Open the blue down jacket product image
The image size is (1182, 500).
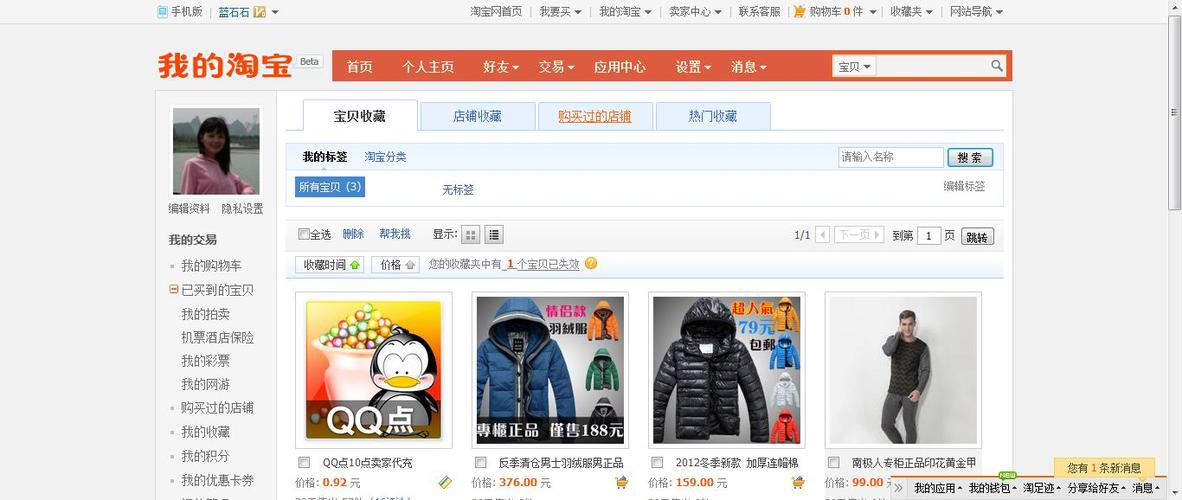[x=550, y=370]
